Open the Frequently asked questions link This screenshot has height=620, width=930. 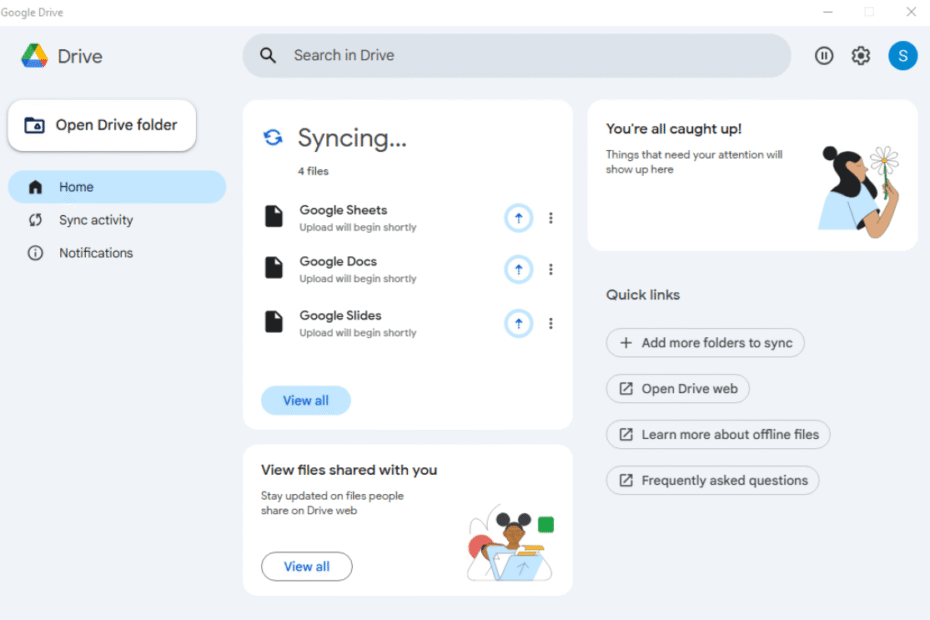[x=712, y=481]
